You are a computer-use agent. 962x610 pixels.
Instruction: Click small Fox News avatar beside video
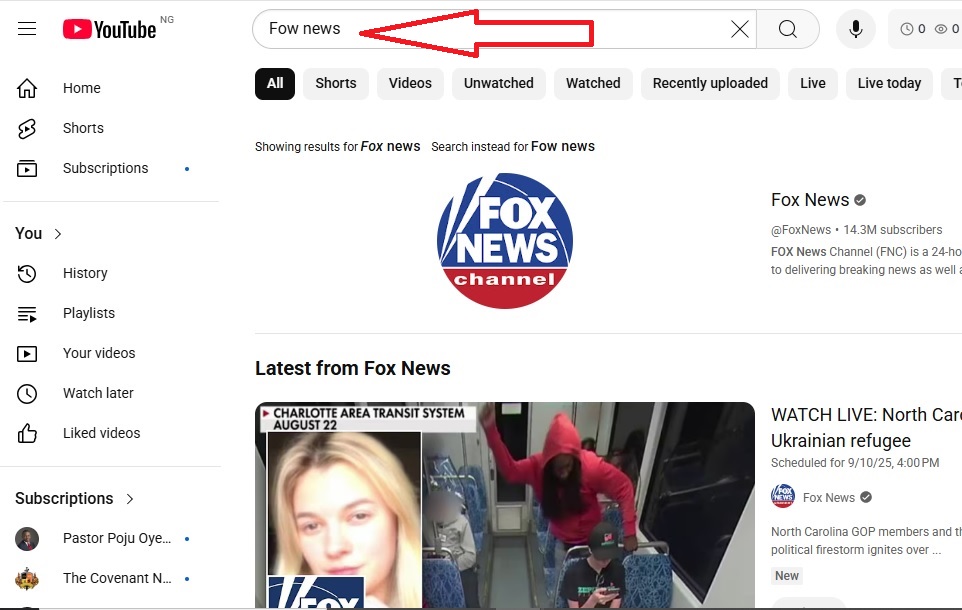(783, 496)
